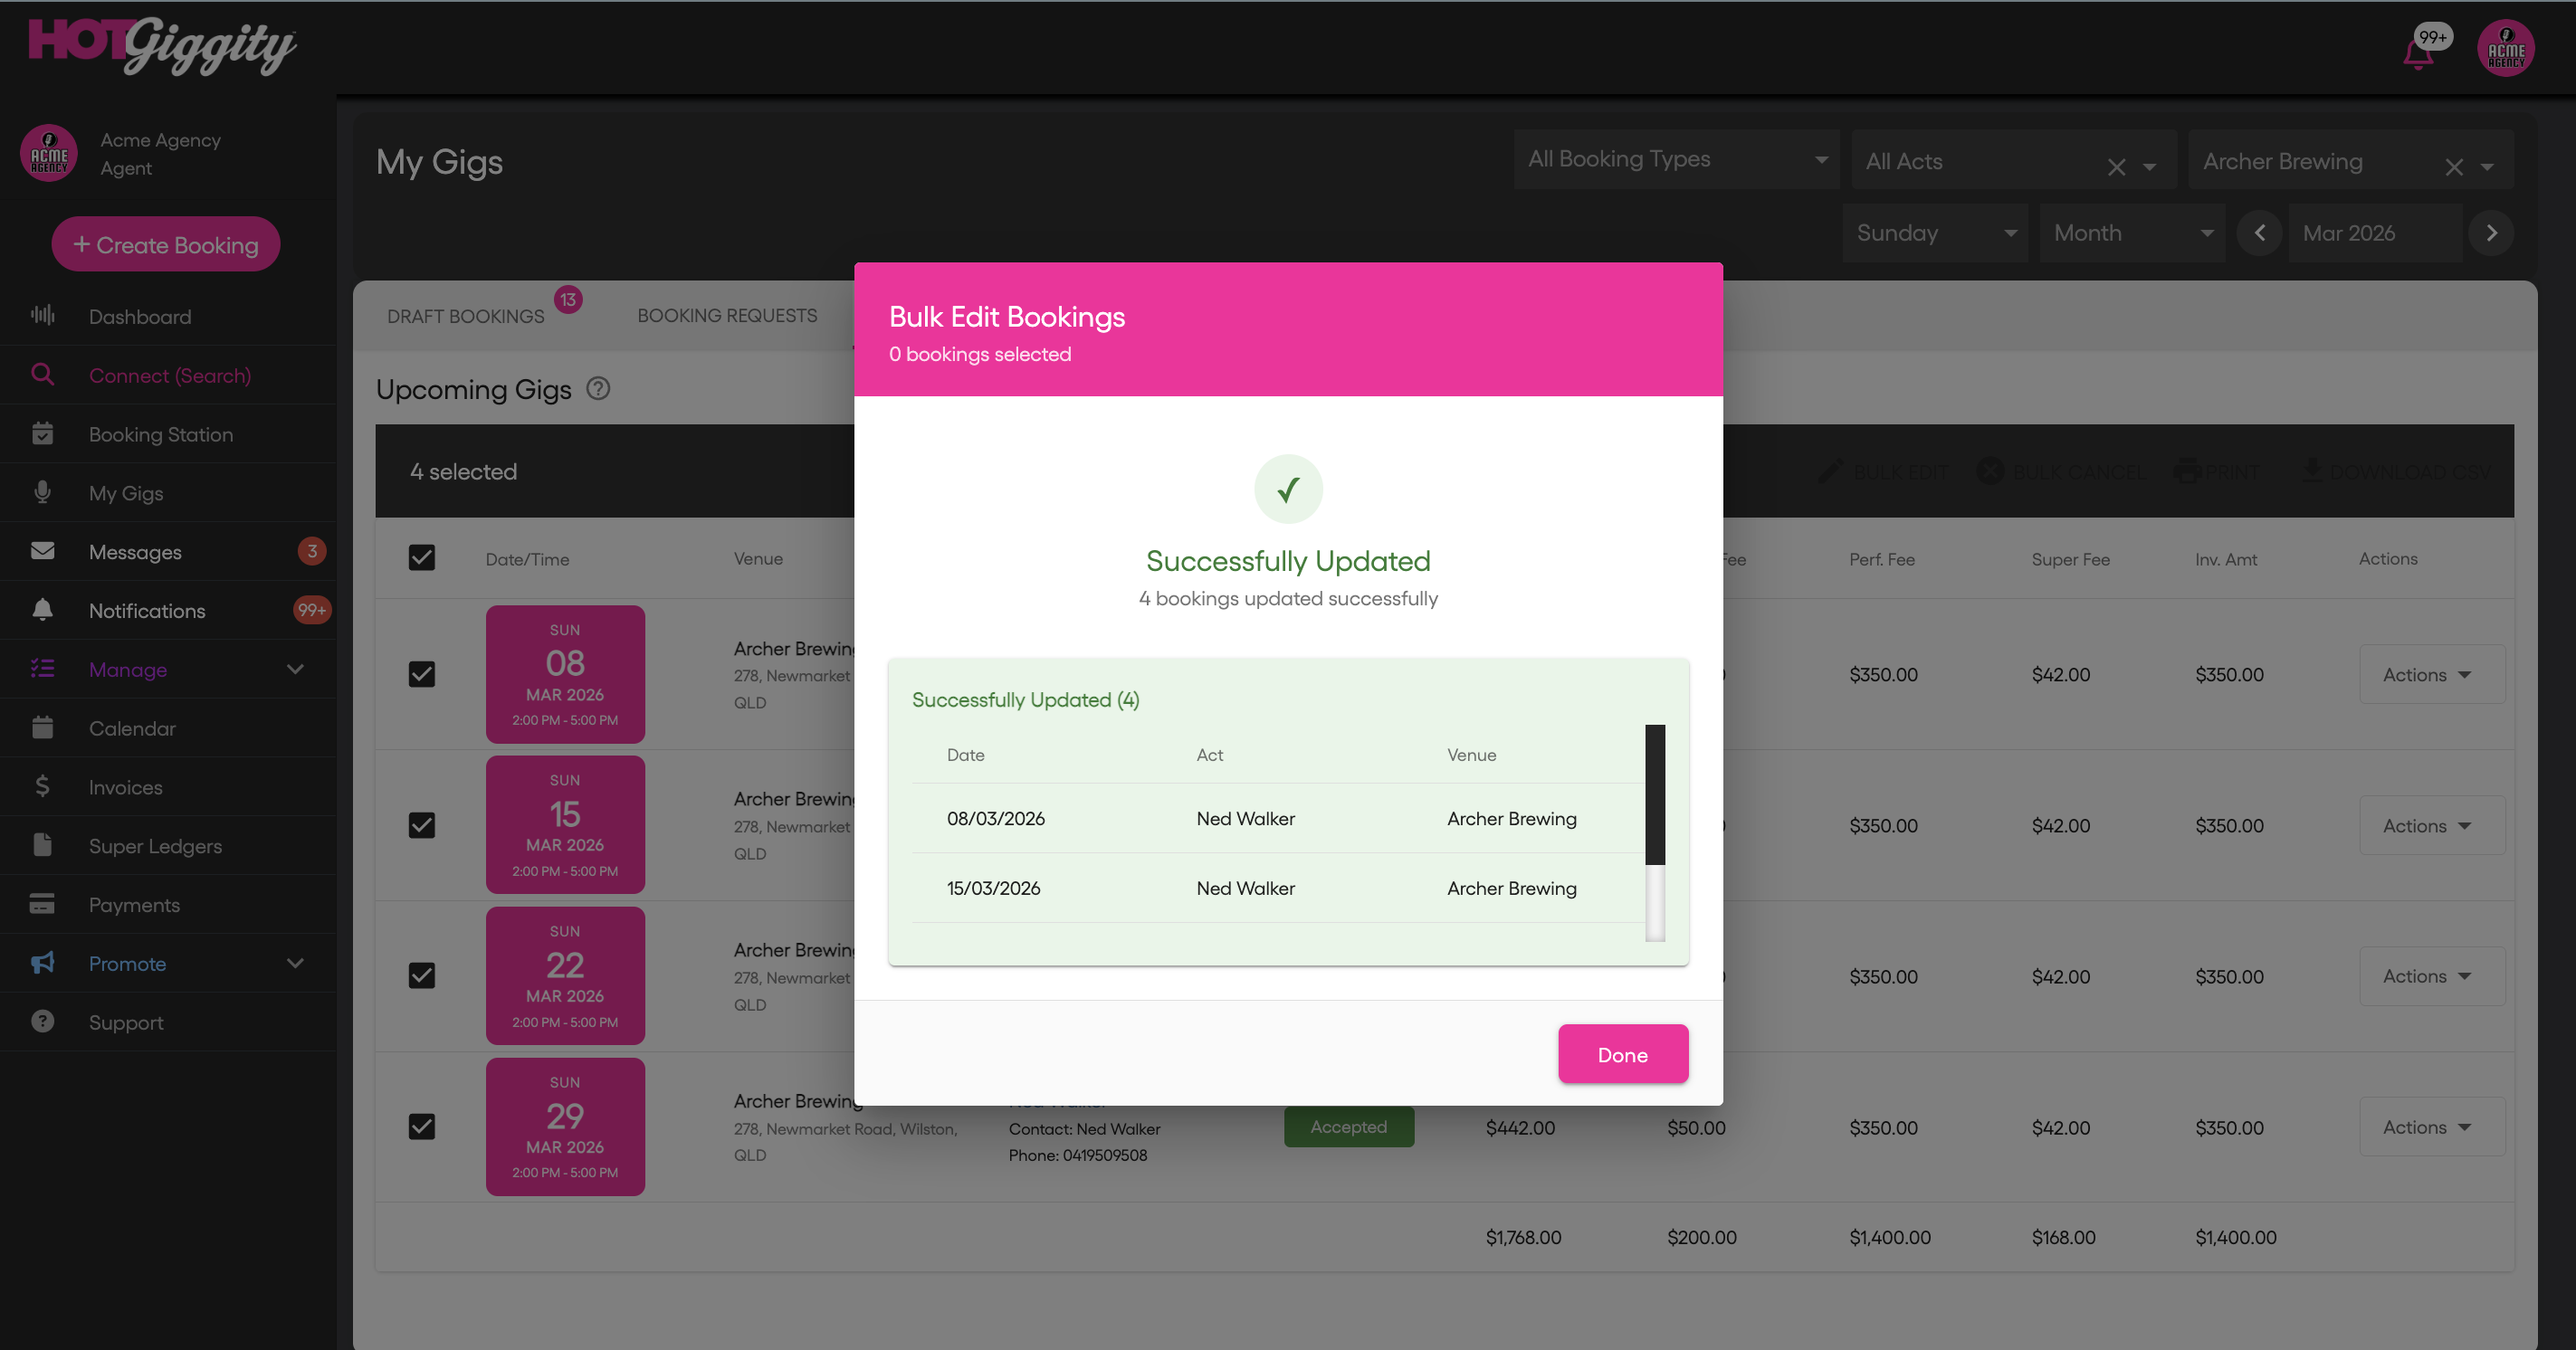Uncheck the 08 Mar 2026 gig checkbox
The height and width of the screenshot is (1350, 2576).
422,674
